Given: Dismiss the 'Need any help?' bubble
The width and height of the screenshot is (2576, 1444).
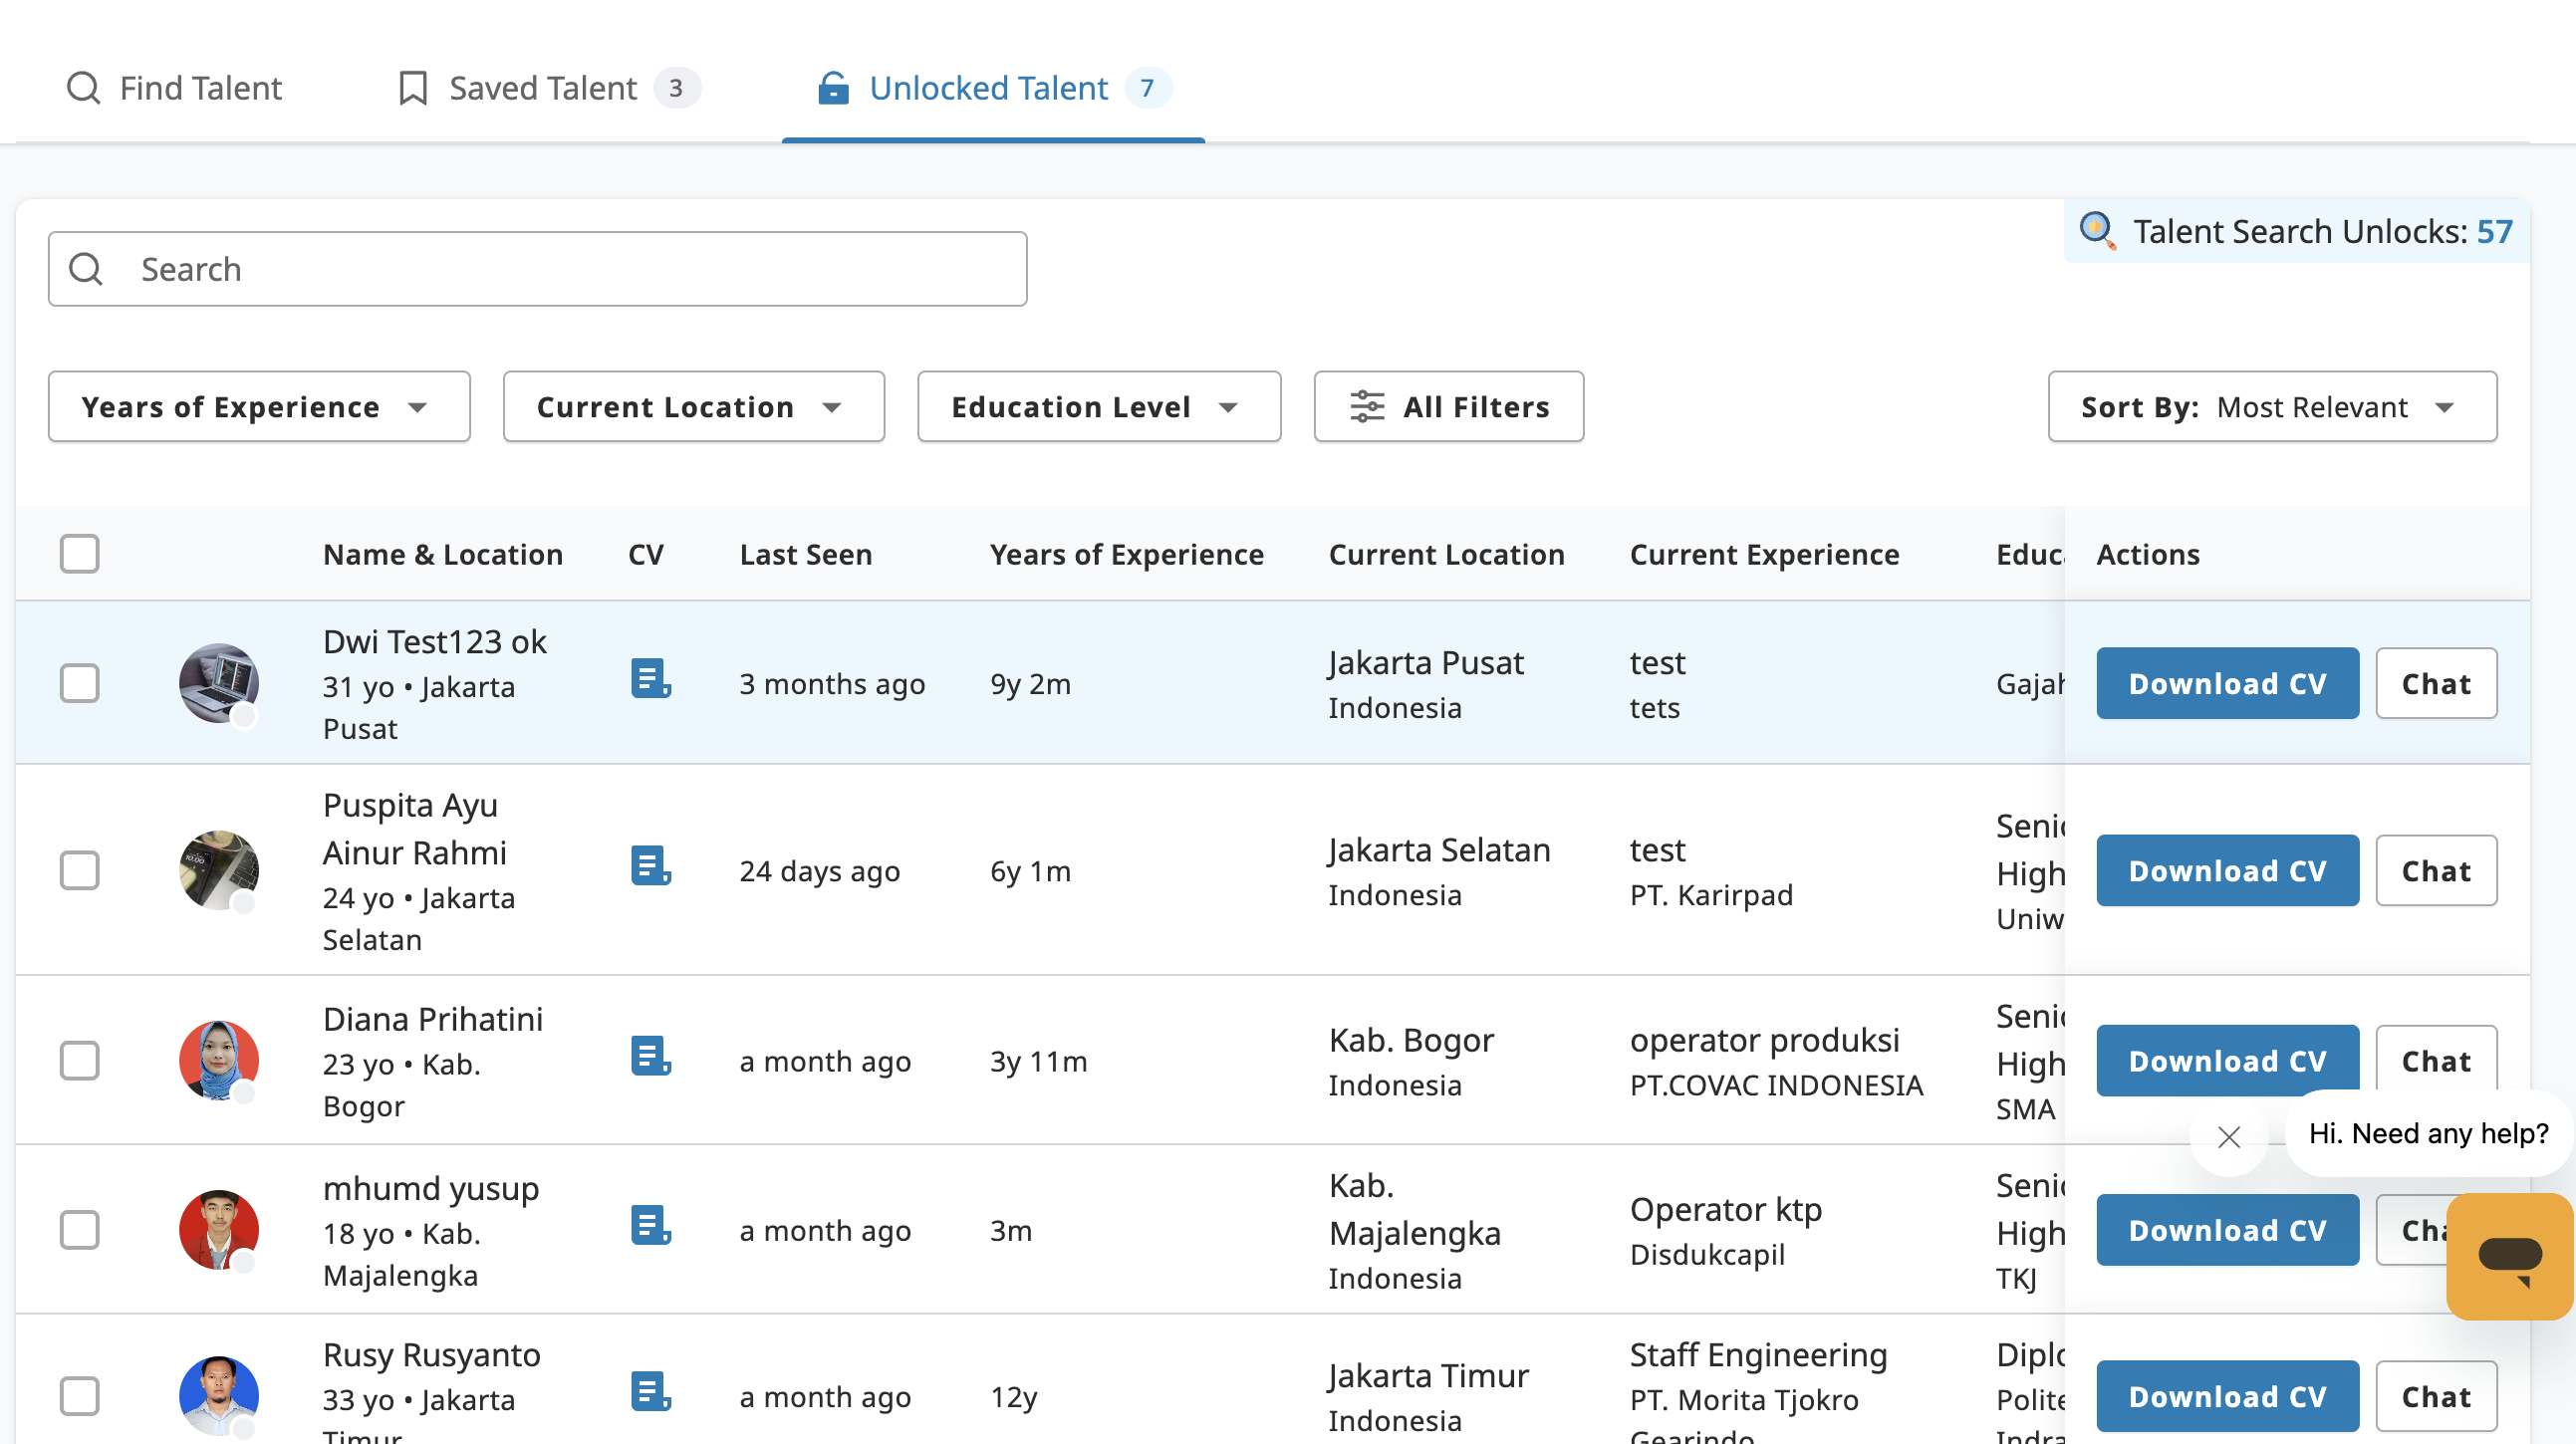Looking at the screenshot, I should (2228, 1137).
